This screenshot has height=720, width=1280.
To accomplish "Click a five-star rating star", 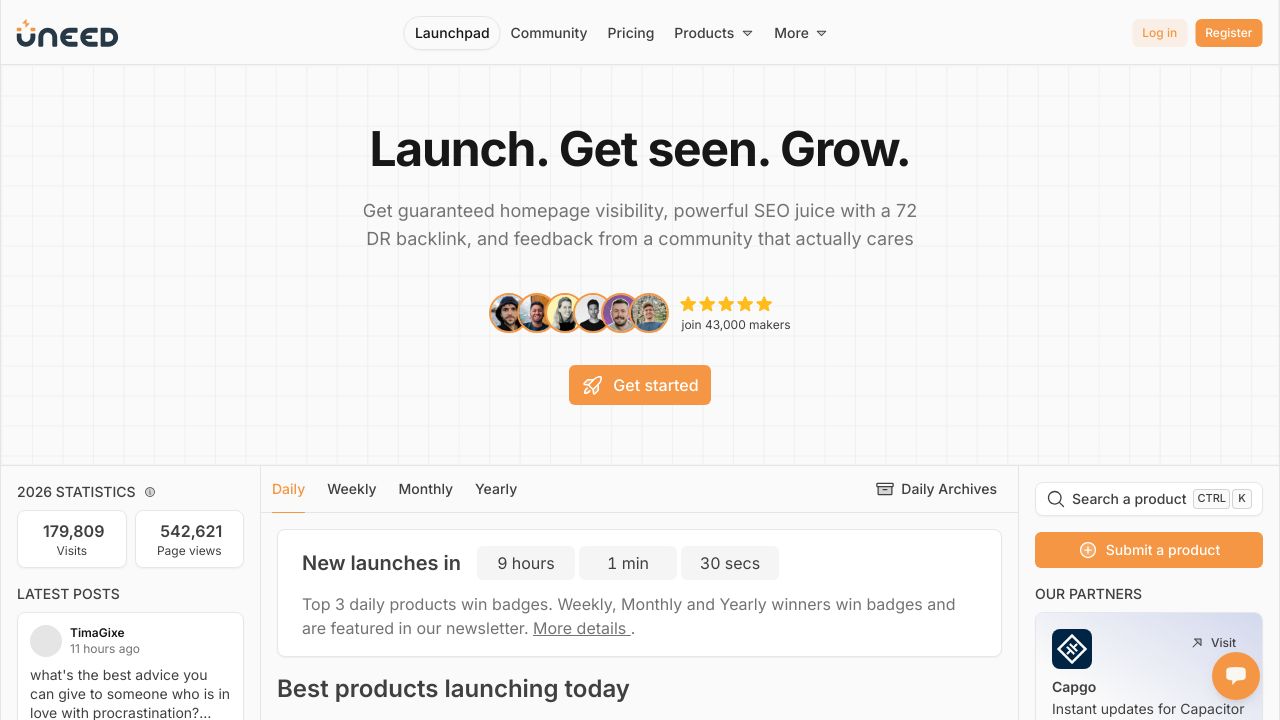I will [726, 304].
